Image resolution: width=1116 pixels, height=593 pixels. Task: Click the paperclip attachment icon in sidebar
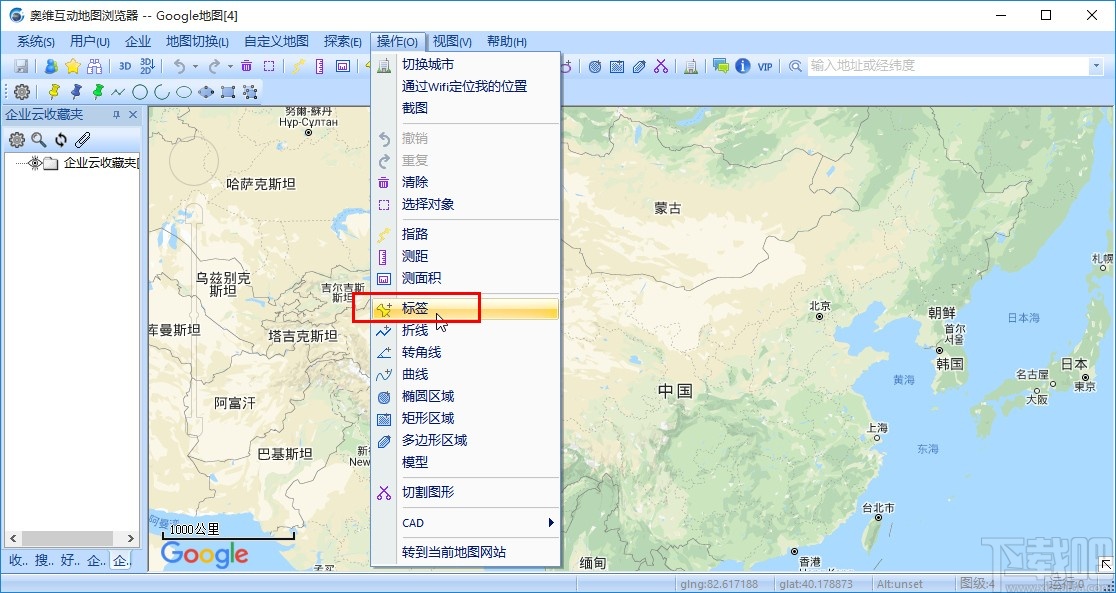83,140
